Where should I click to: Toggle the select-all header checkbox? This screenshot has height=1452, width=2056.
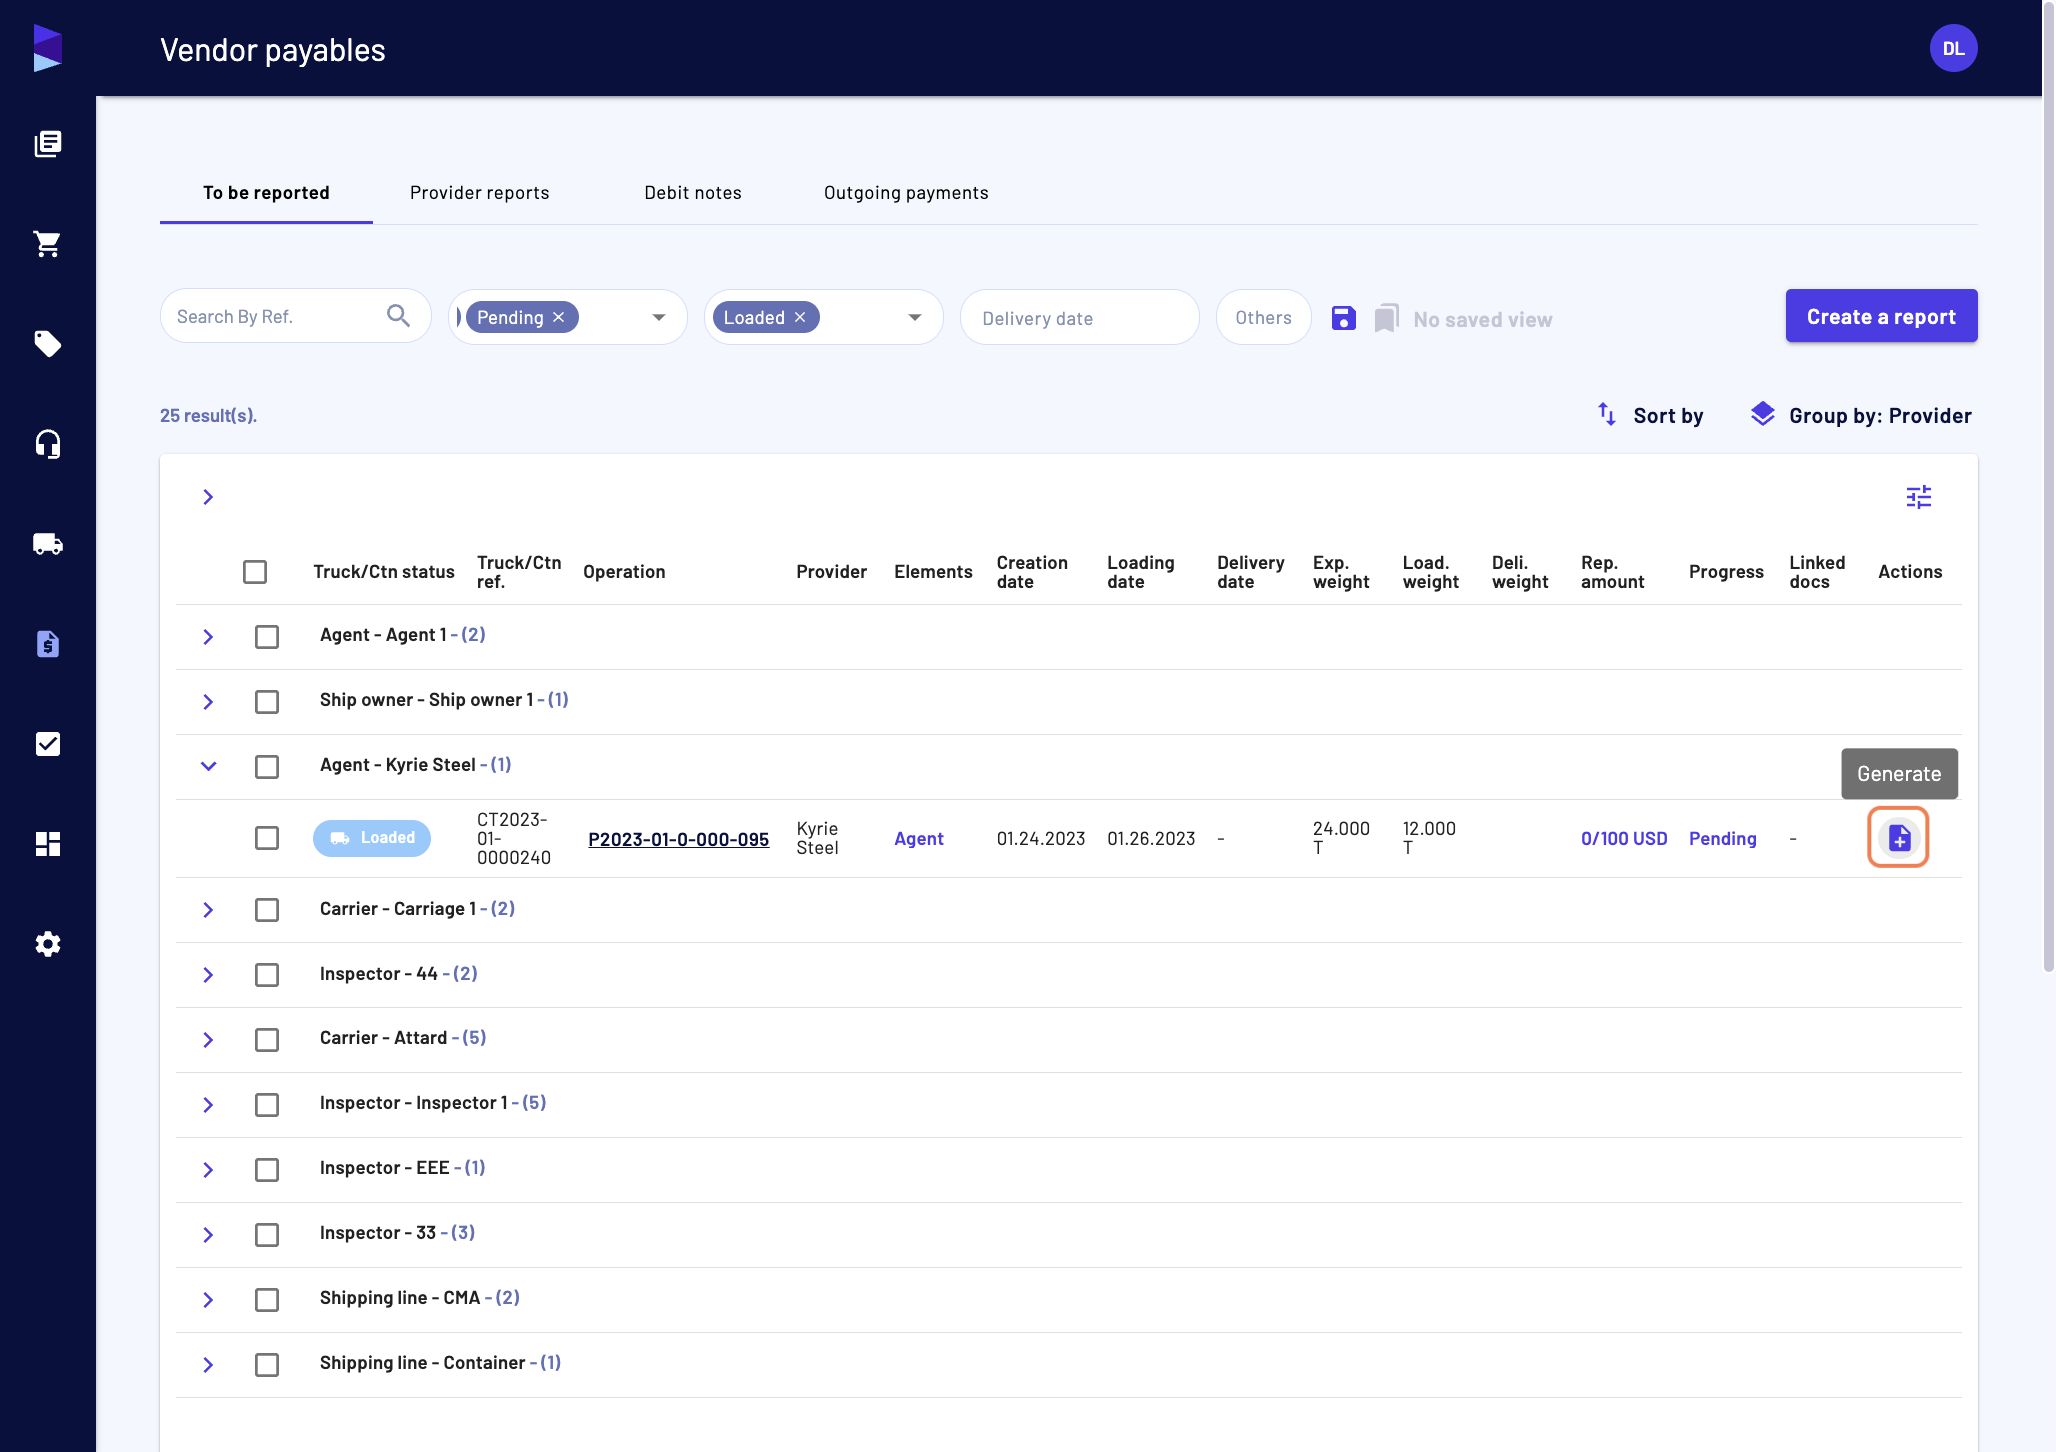tap(255, 572)
